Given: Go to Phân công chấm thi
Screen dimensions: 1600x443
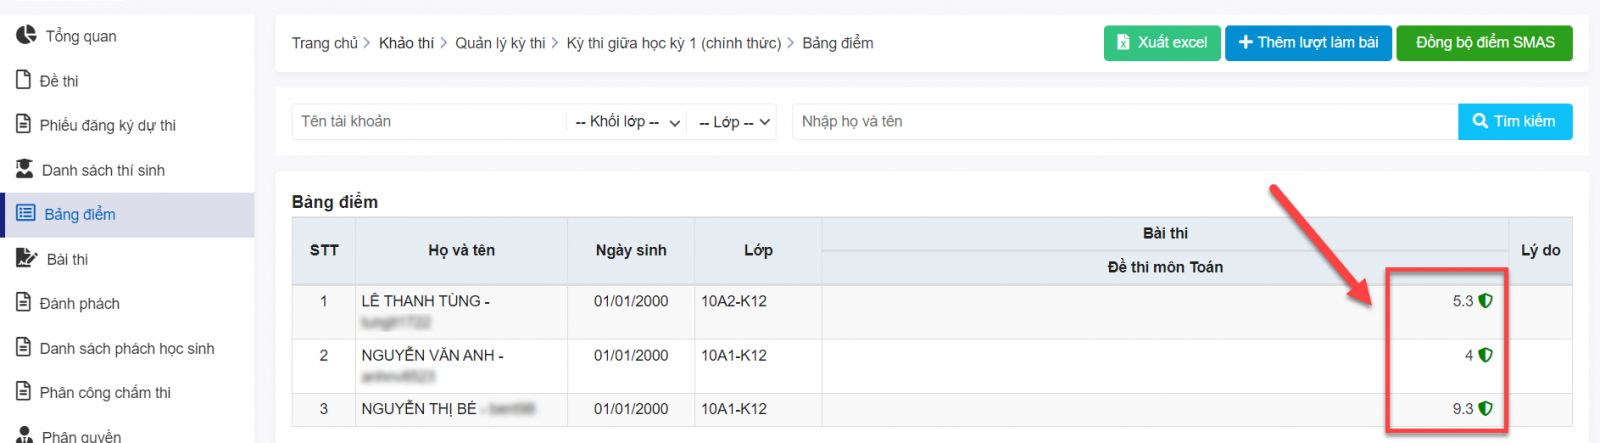Looking at the screenshot, I should (105, 392).
